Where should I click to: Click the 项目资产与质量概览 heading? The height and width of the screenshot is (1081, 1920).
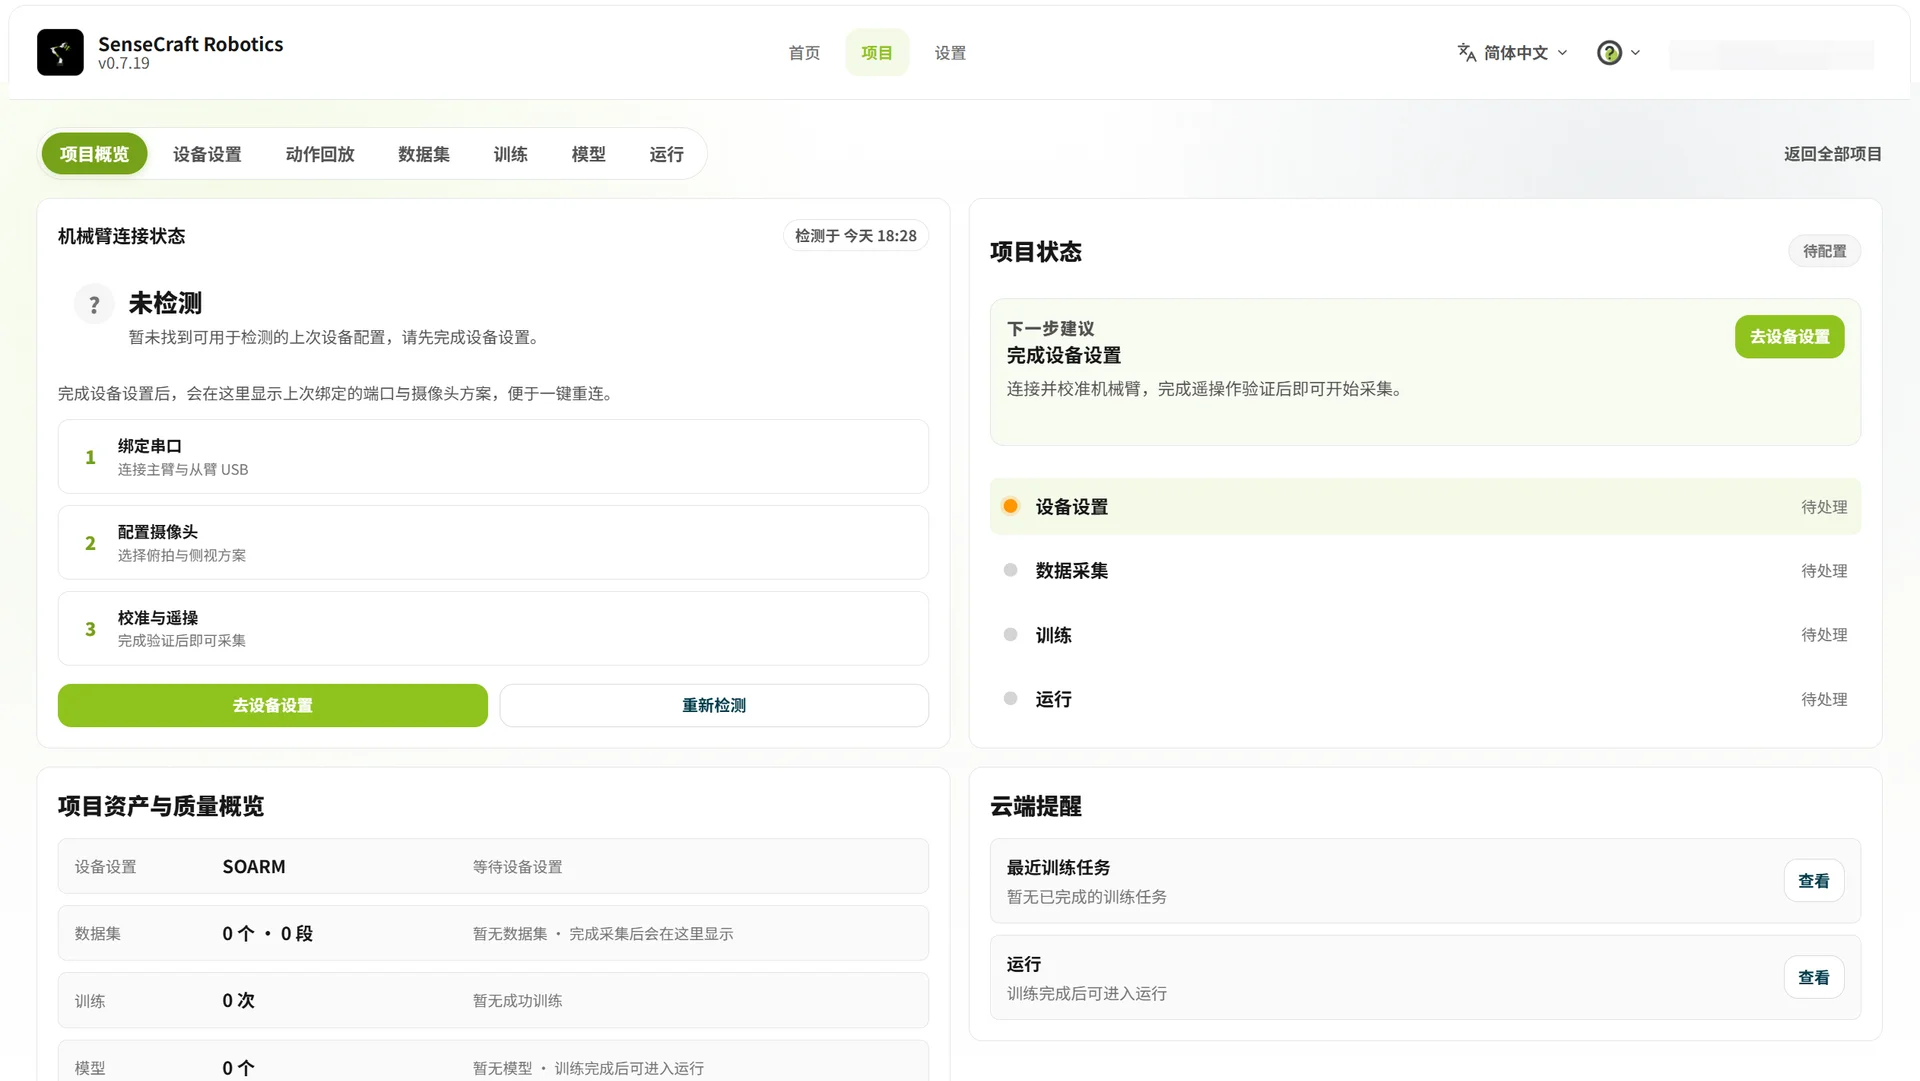click(x=160, y=806)
